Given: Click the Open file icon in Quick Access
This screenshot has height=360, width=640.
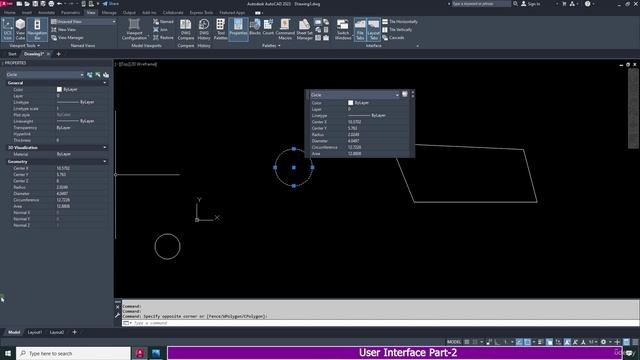Looking at the screenshot, I should tap(27, 4).
